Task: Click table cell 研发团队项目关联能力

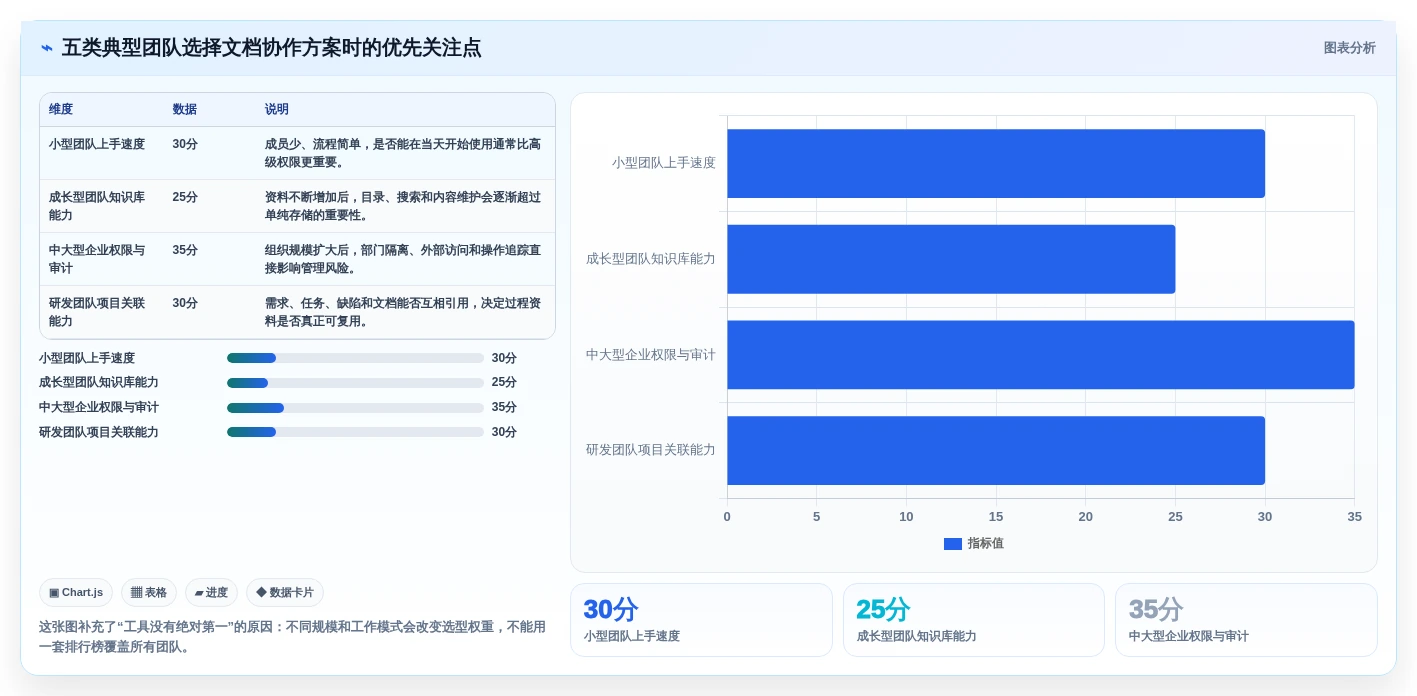Action: [x=97, y=312]
